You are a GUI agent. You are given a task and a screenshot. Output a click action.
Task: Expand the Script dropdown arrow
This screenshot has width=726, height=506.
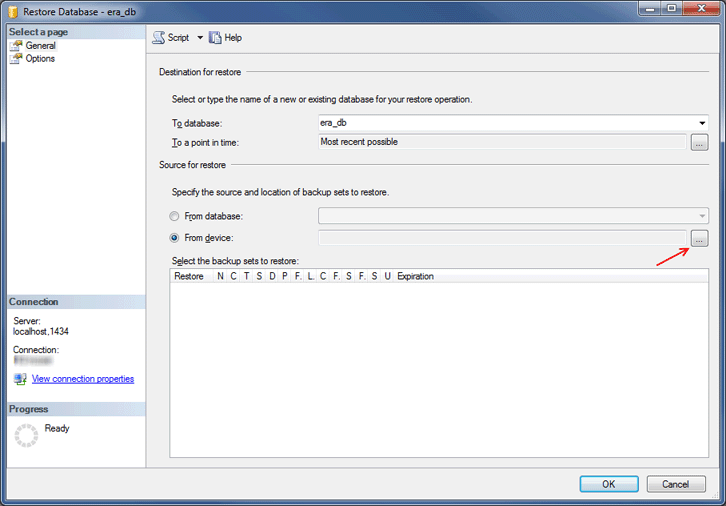click(199, 38)
